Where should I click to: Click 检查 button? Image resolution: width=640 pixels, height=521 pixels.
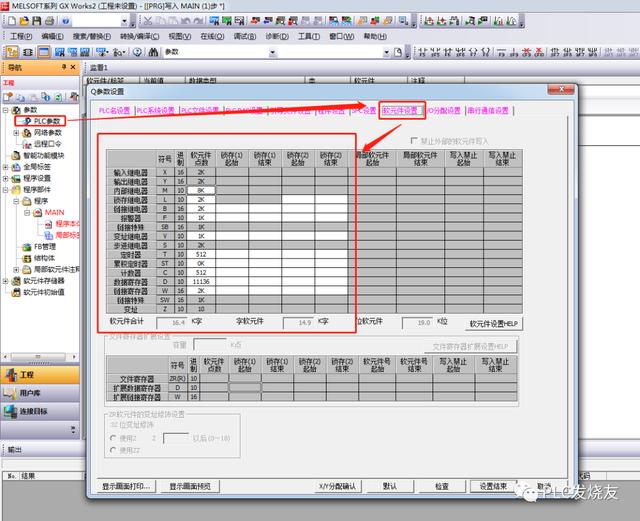(442, 486)
